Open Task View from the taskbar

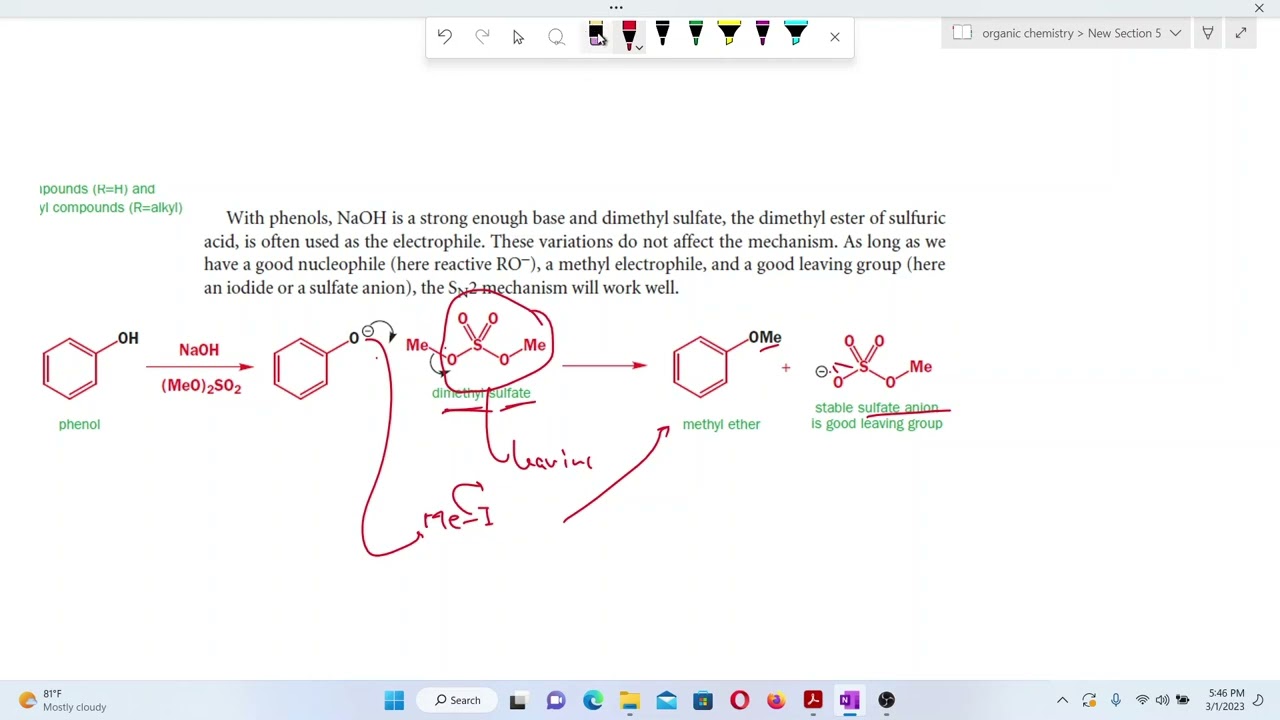coord(518,700)
